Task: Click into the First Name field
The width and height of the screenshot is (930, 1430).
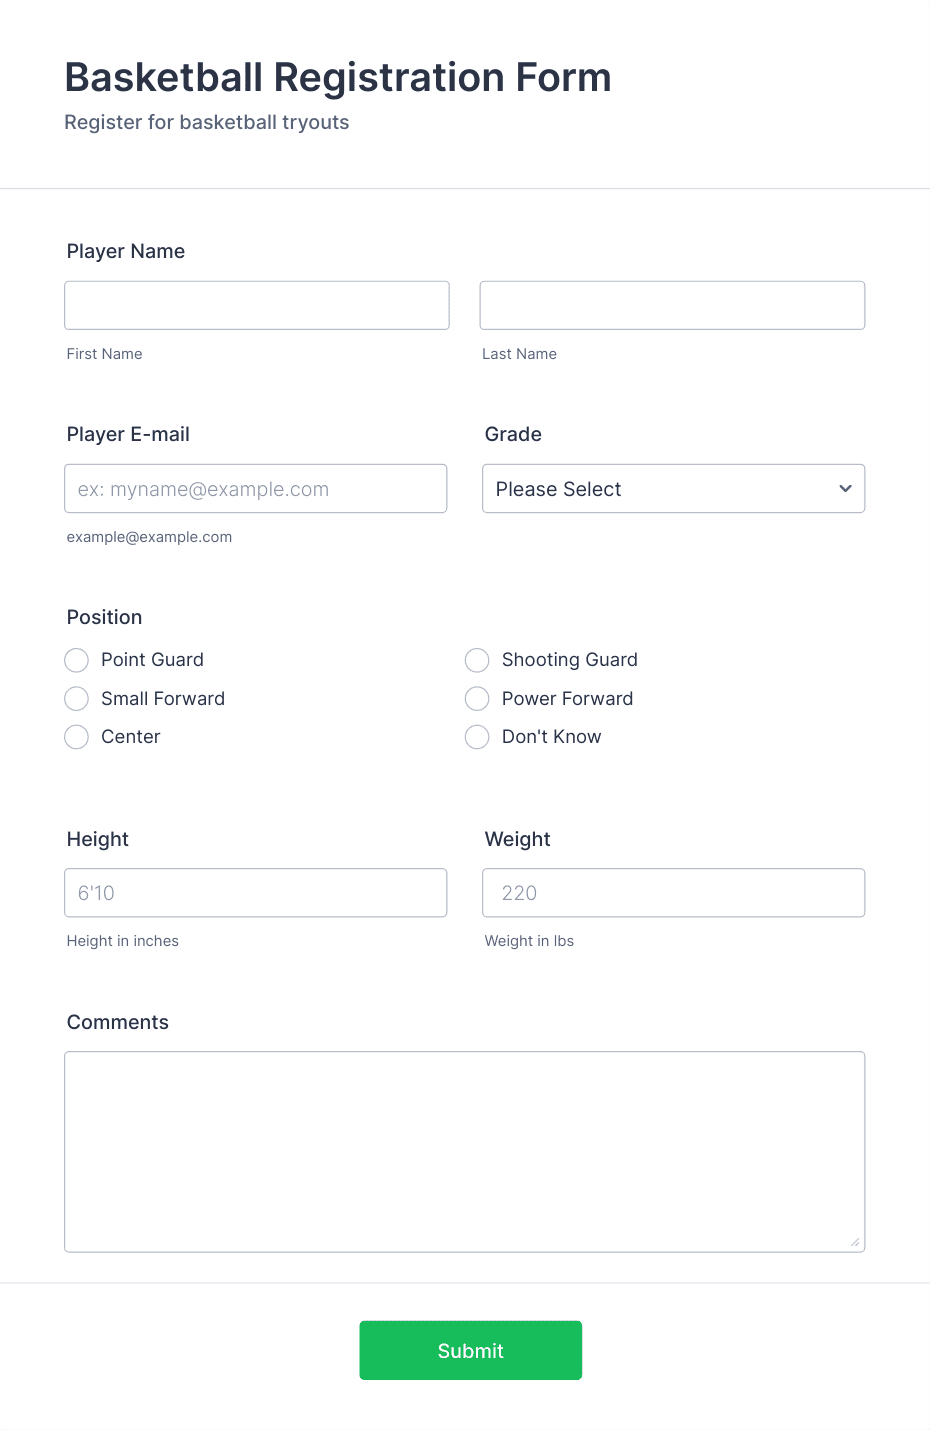Action: tap(256, 305)
